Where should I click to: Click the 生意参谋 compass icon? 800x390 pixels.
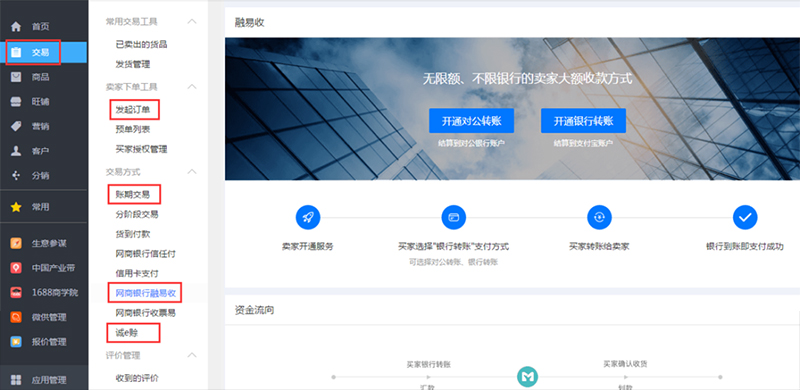(x=16, y=243)
